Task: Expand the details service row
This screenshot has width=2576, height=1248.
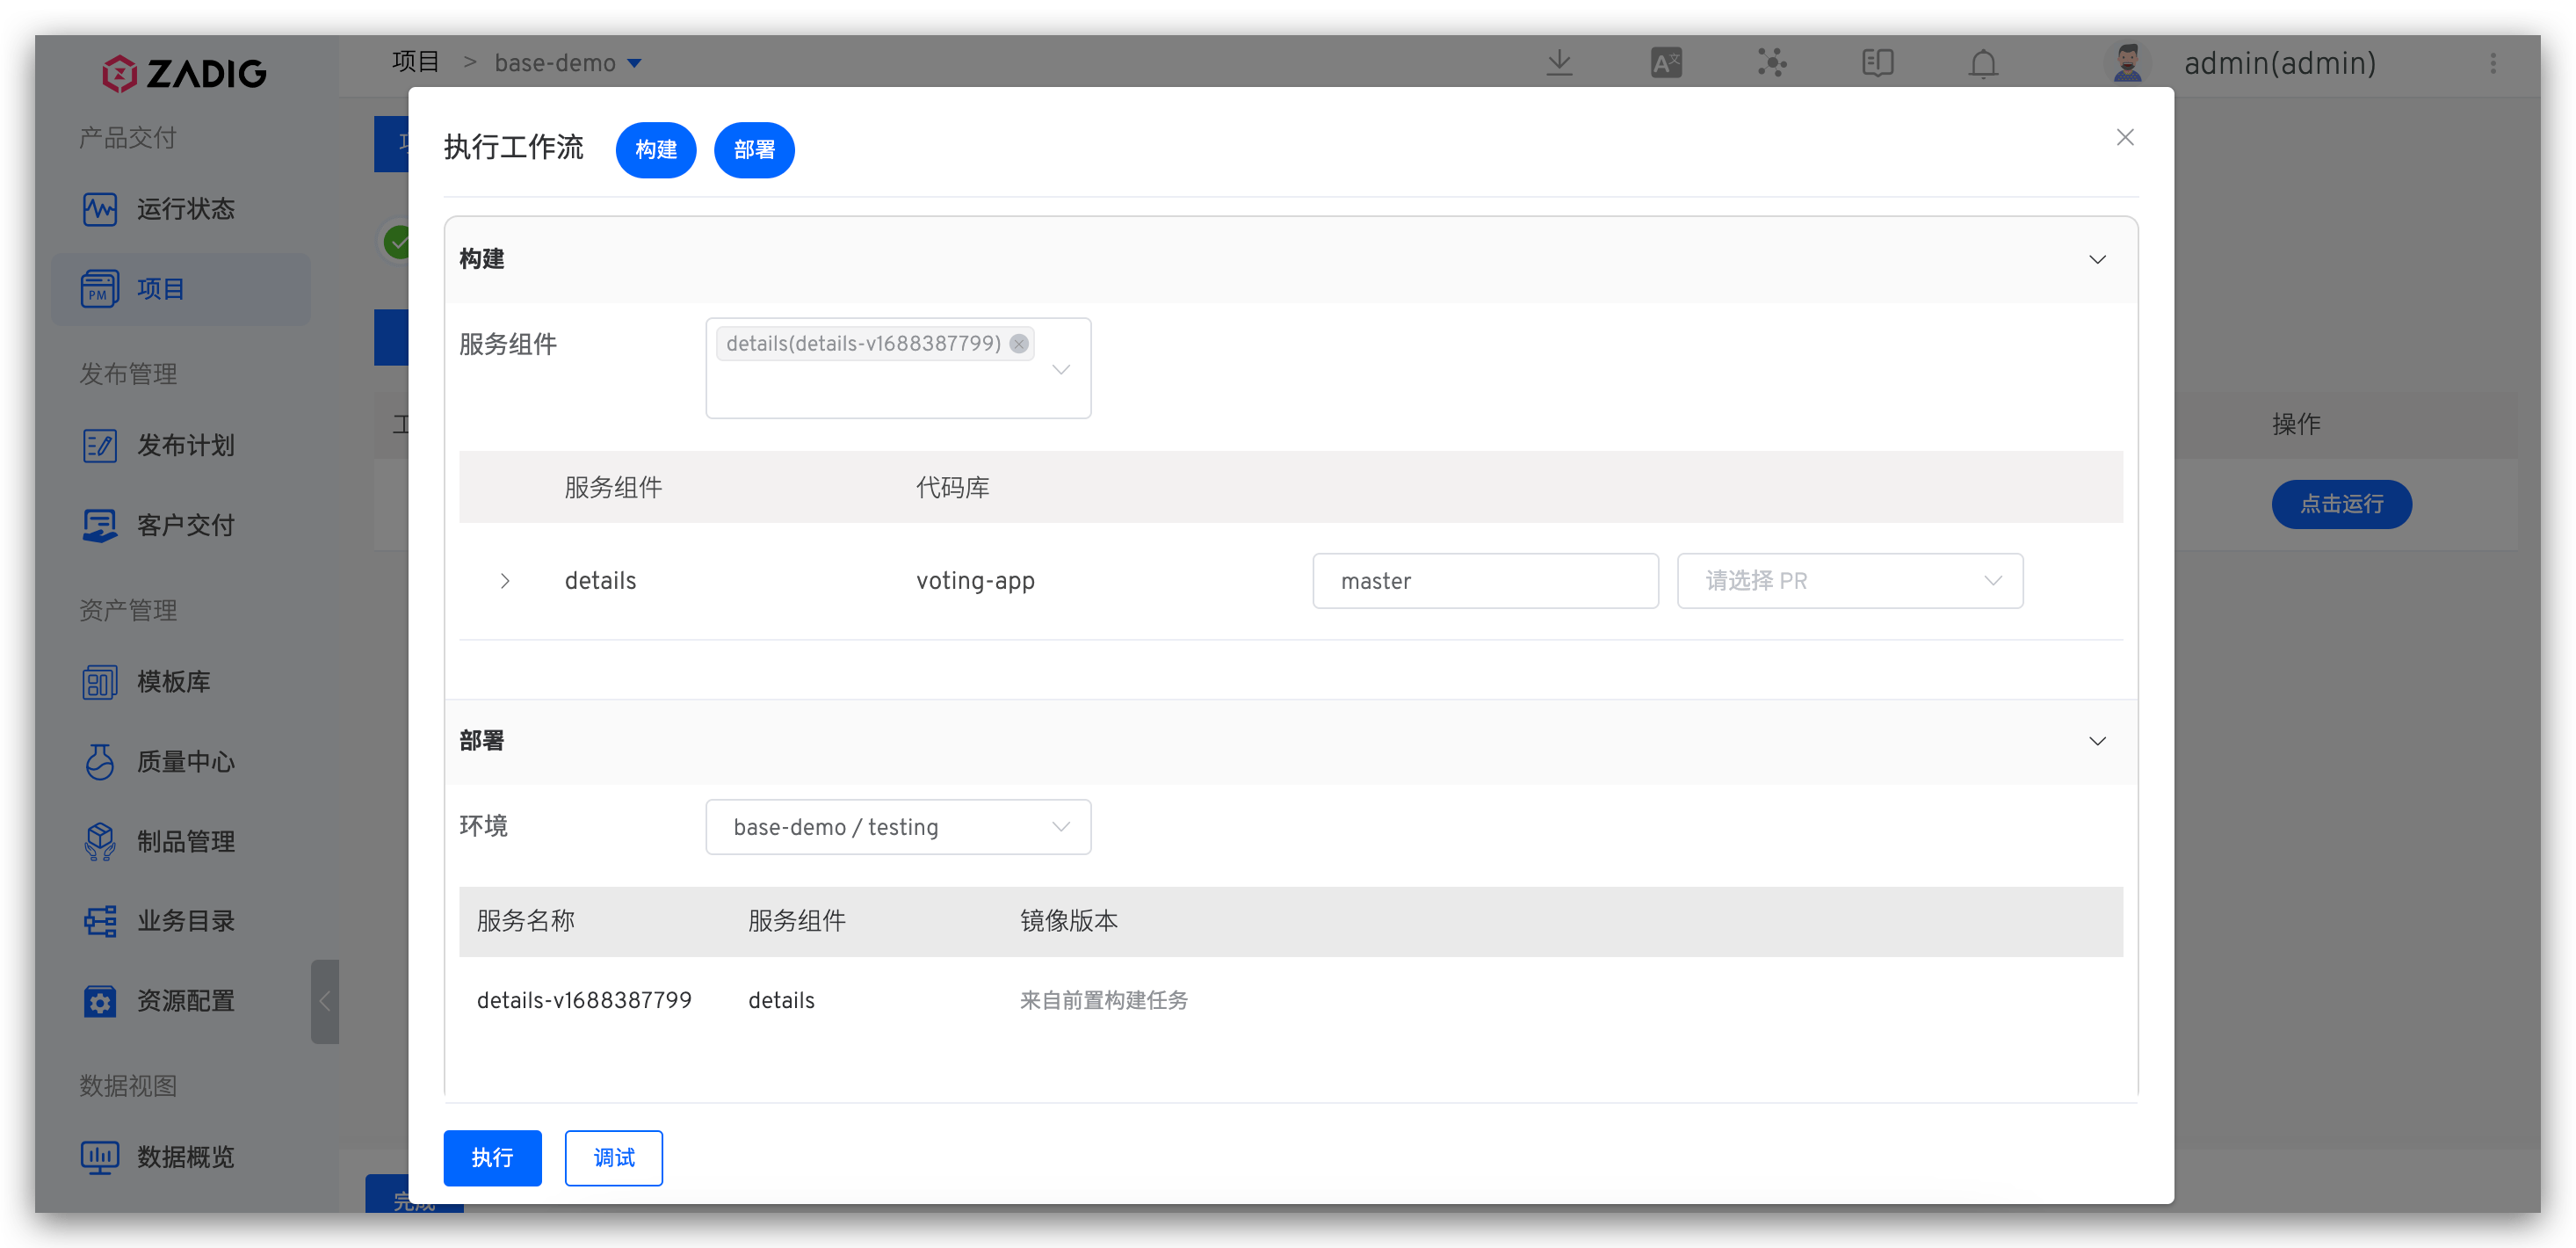Action: point(505,581)
